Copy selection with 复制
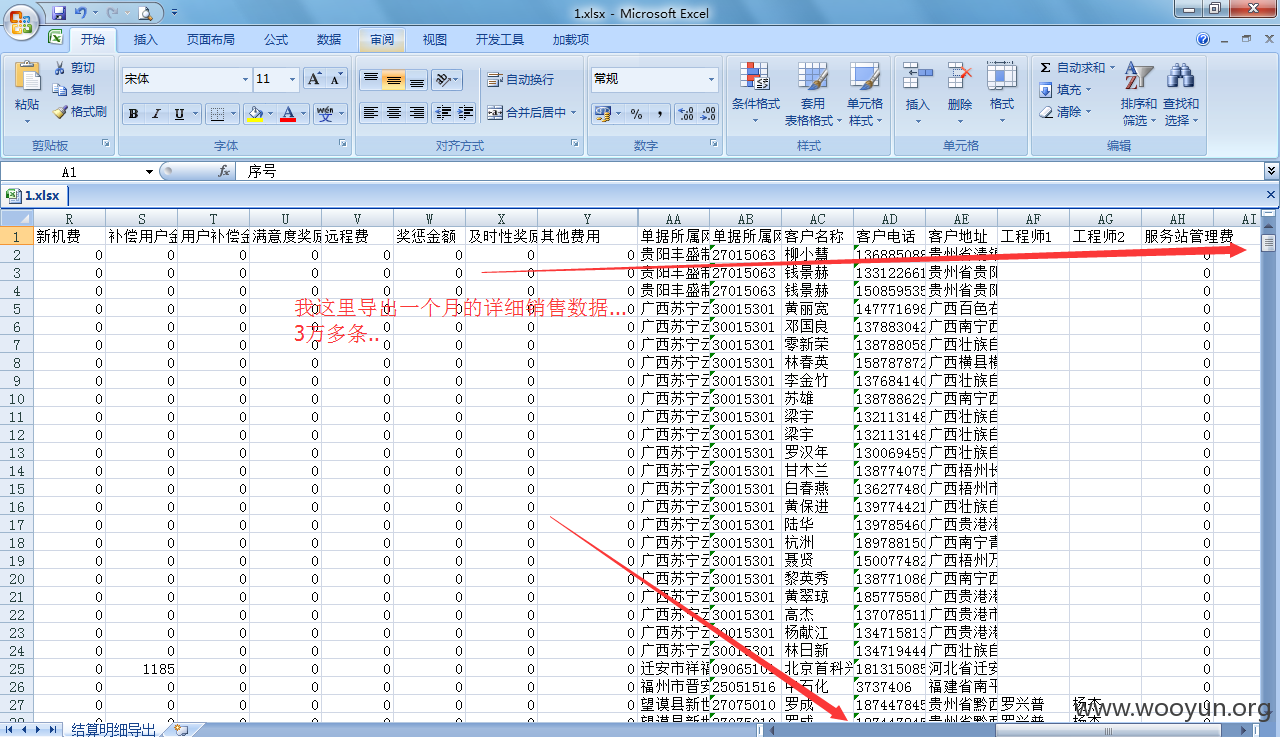This screenshot has height=737, width=1280. click(76, 89)
